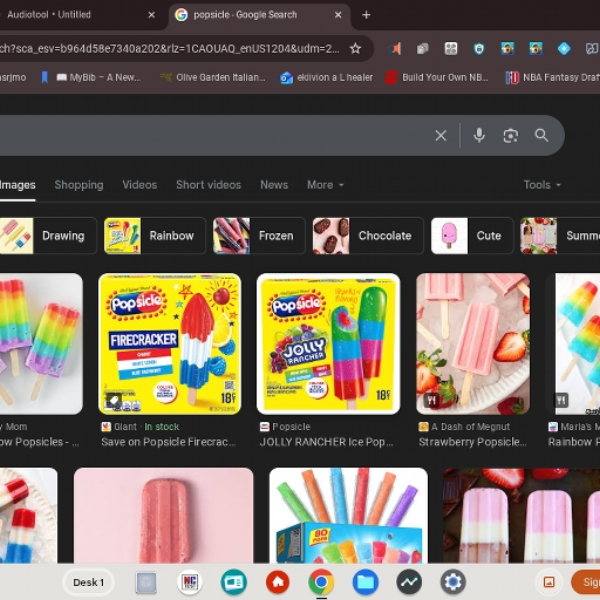Click the white grid-squares extension icon
600x600 pixels.
tap(451, 49)
